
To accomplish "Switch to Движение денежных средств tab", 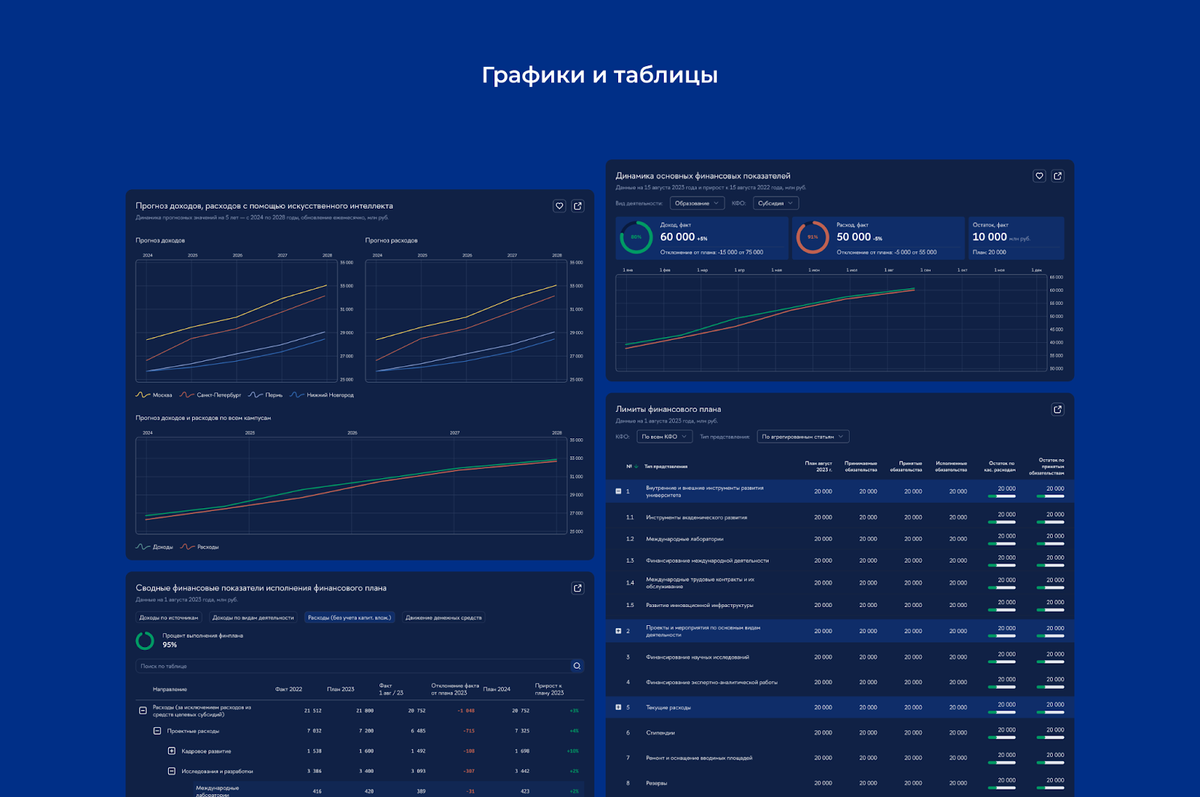I will (x=444, y=618).
